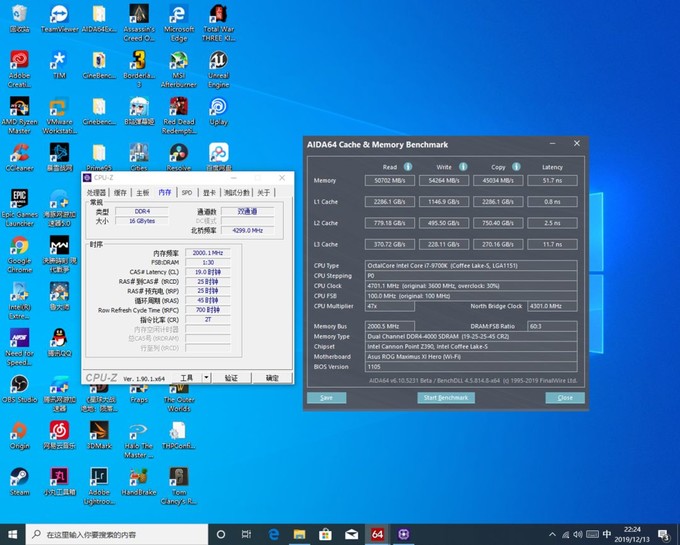This screenshot has width=680, height=545.
Task: Click the 内存频率 value 2000.1 MHz
Action: [x=208, y=253]
